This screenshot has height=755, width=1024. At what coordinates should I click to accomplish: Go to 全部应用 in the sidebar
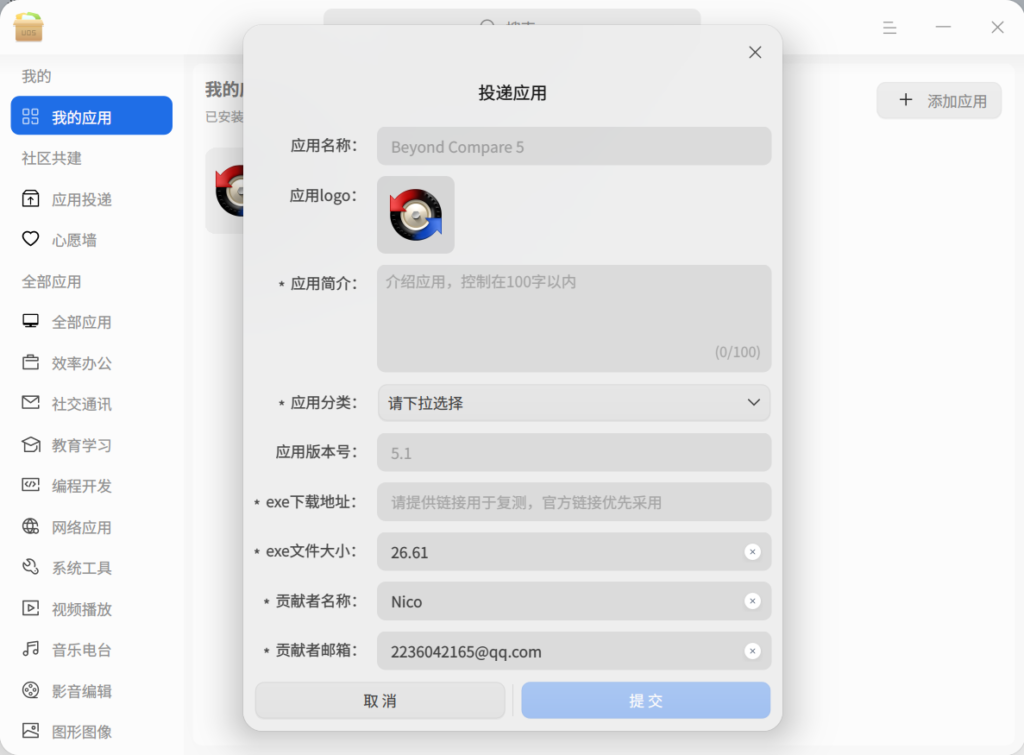click(81, 322)
